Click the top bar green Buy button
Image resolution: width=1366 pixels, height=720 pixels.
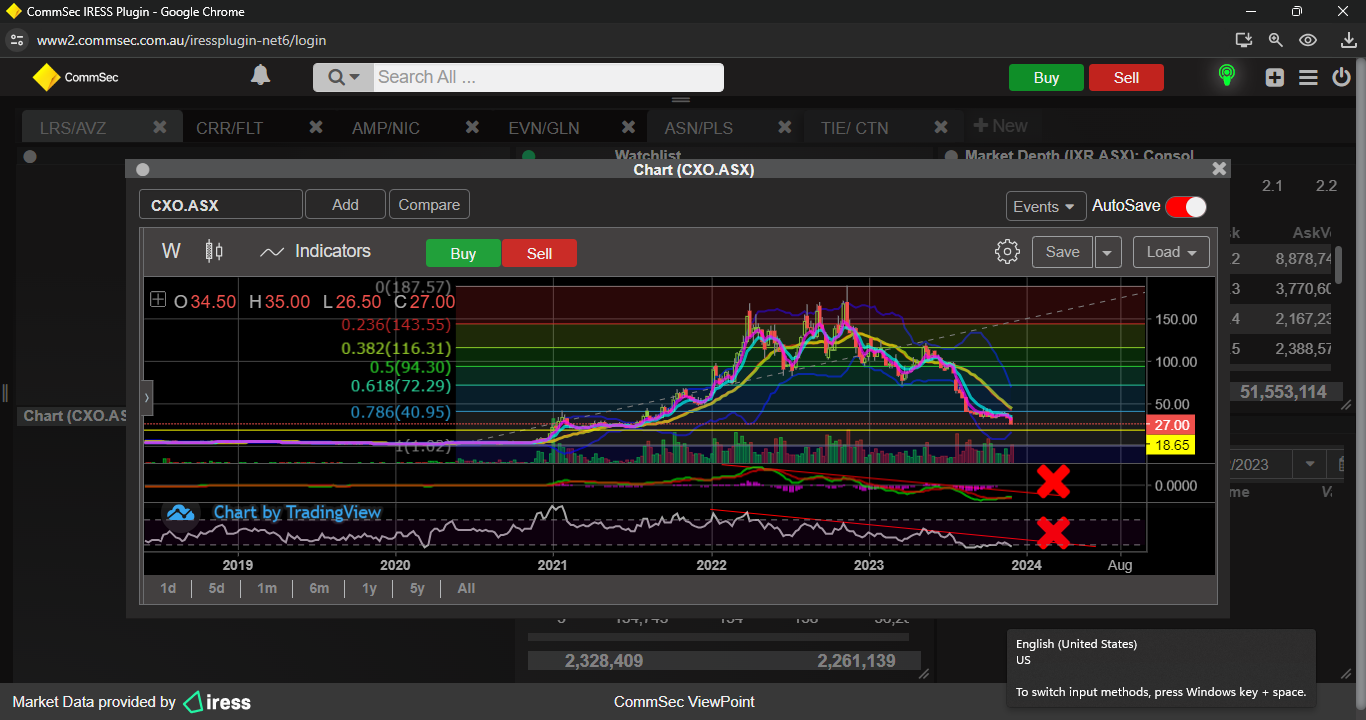(x=1046, y=78)
